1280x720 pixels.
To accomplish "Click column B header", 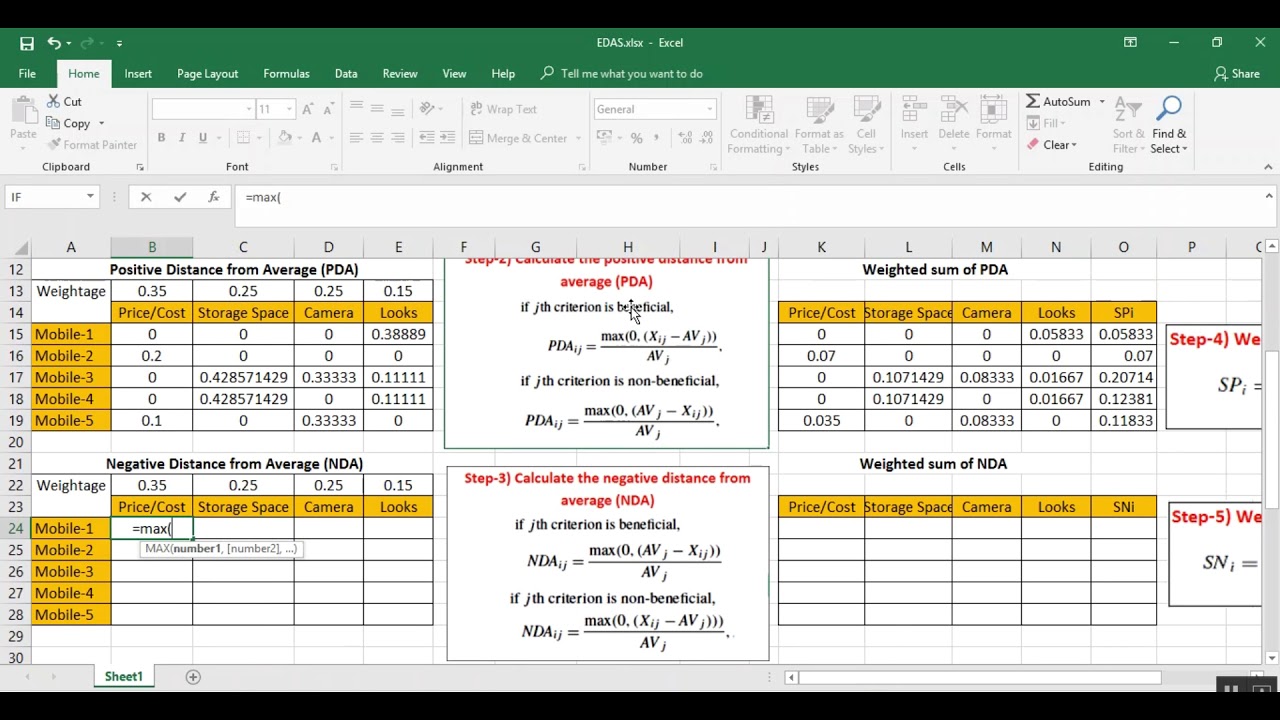I will pyautogui.click(x=152, y=247).
